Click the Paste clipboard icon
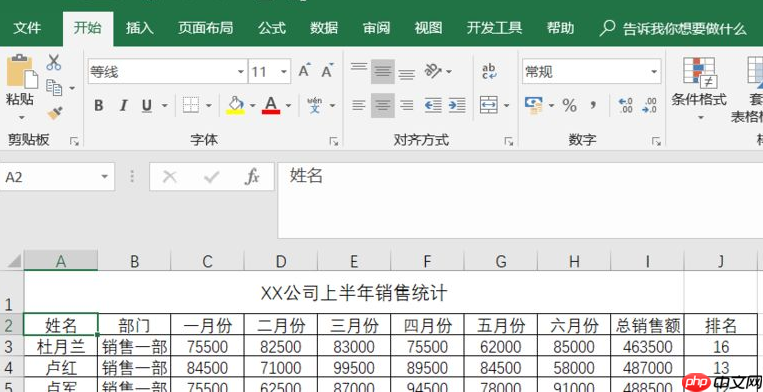 [x=21, y=72]
